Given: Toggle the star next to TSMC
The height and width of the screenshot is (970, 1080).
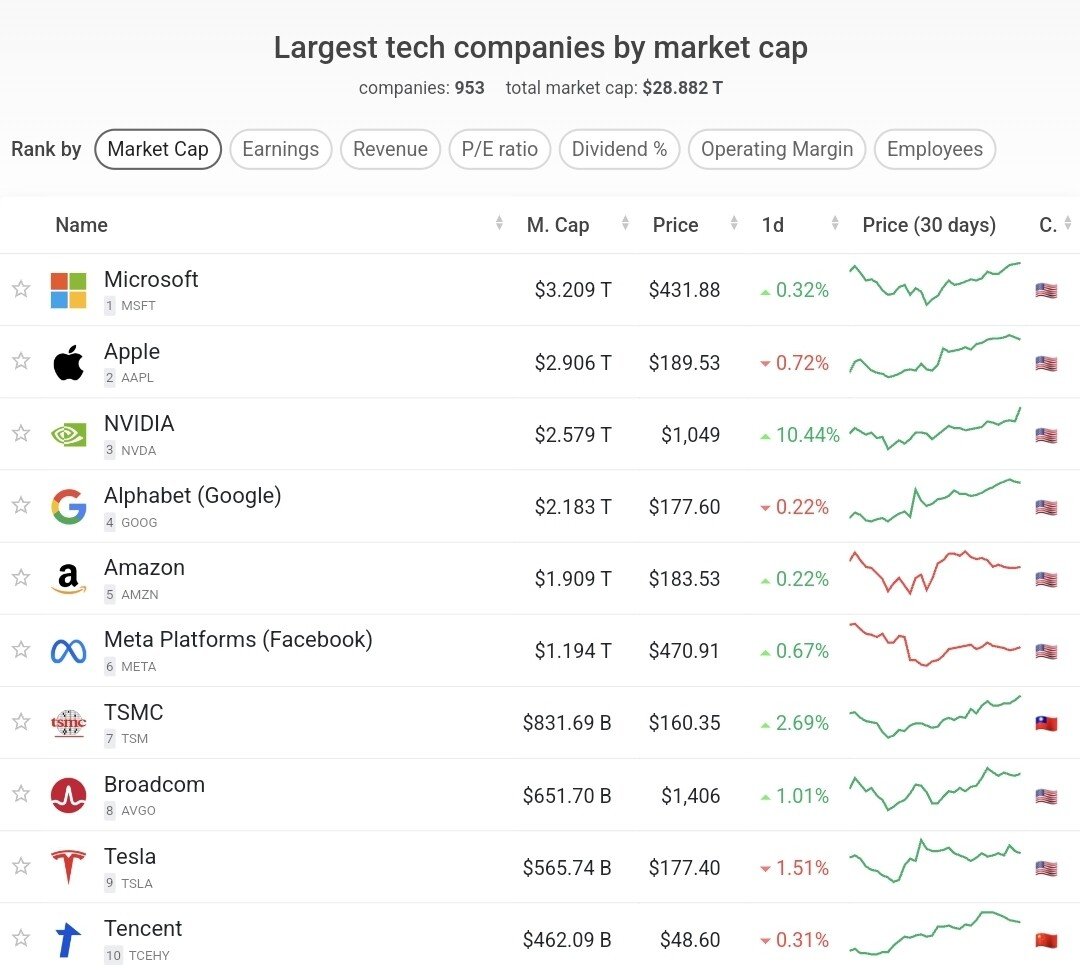Looking at the screenshot, I should pyautogui.click(x=21, y=721).
